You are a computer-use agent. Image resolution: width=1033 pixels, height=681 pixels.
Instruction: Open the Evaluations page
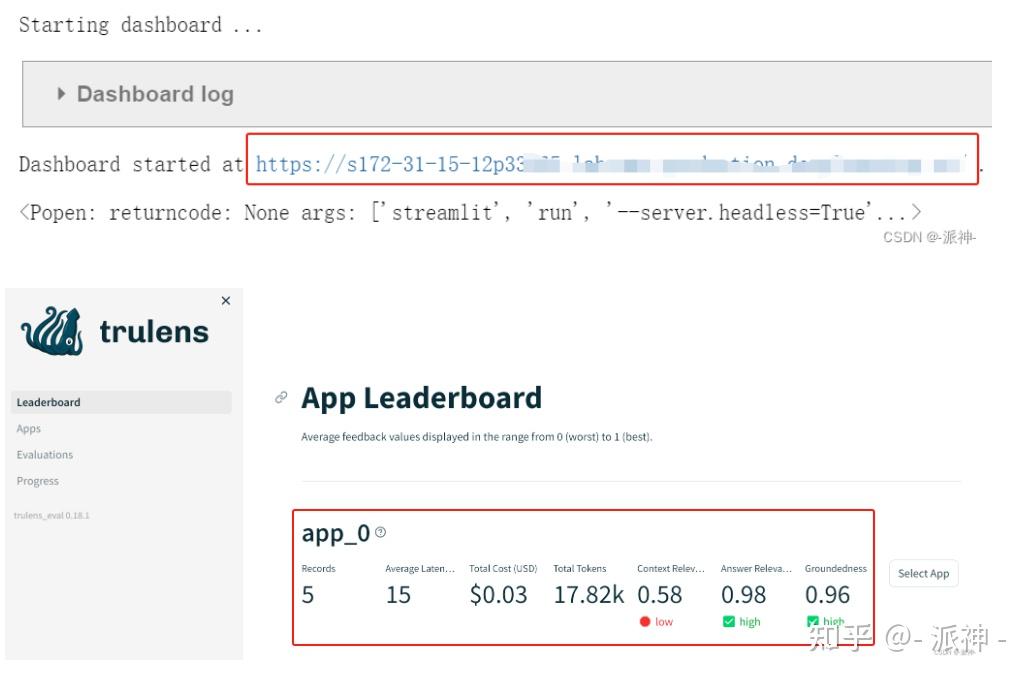[45, 455]
